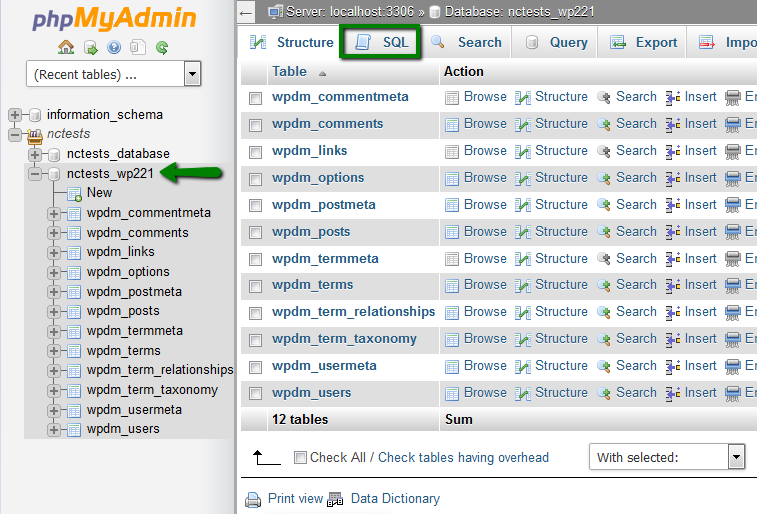Screen dimensions: 757x514
Task: Click Database: nctests_wp221 breadcrumb
Action: pos(519,12)
